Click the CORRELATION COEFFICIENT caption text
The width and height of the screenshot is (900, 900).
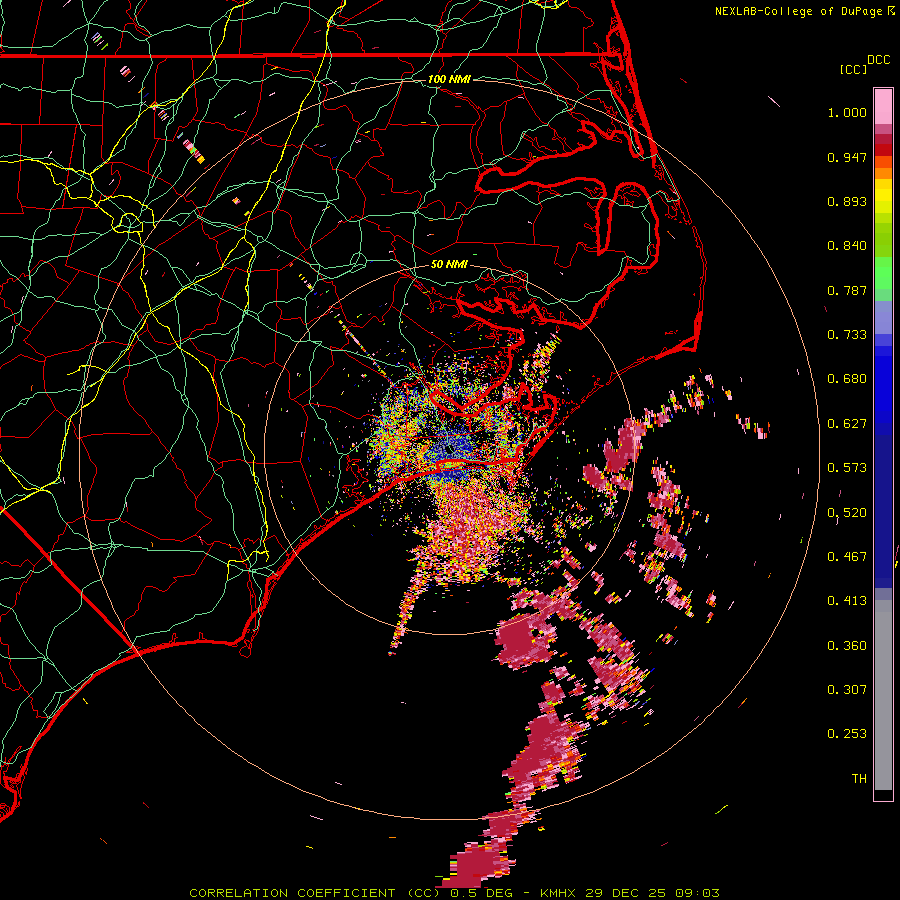point(315,893)
